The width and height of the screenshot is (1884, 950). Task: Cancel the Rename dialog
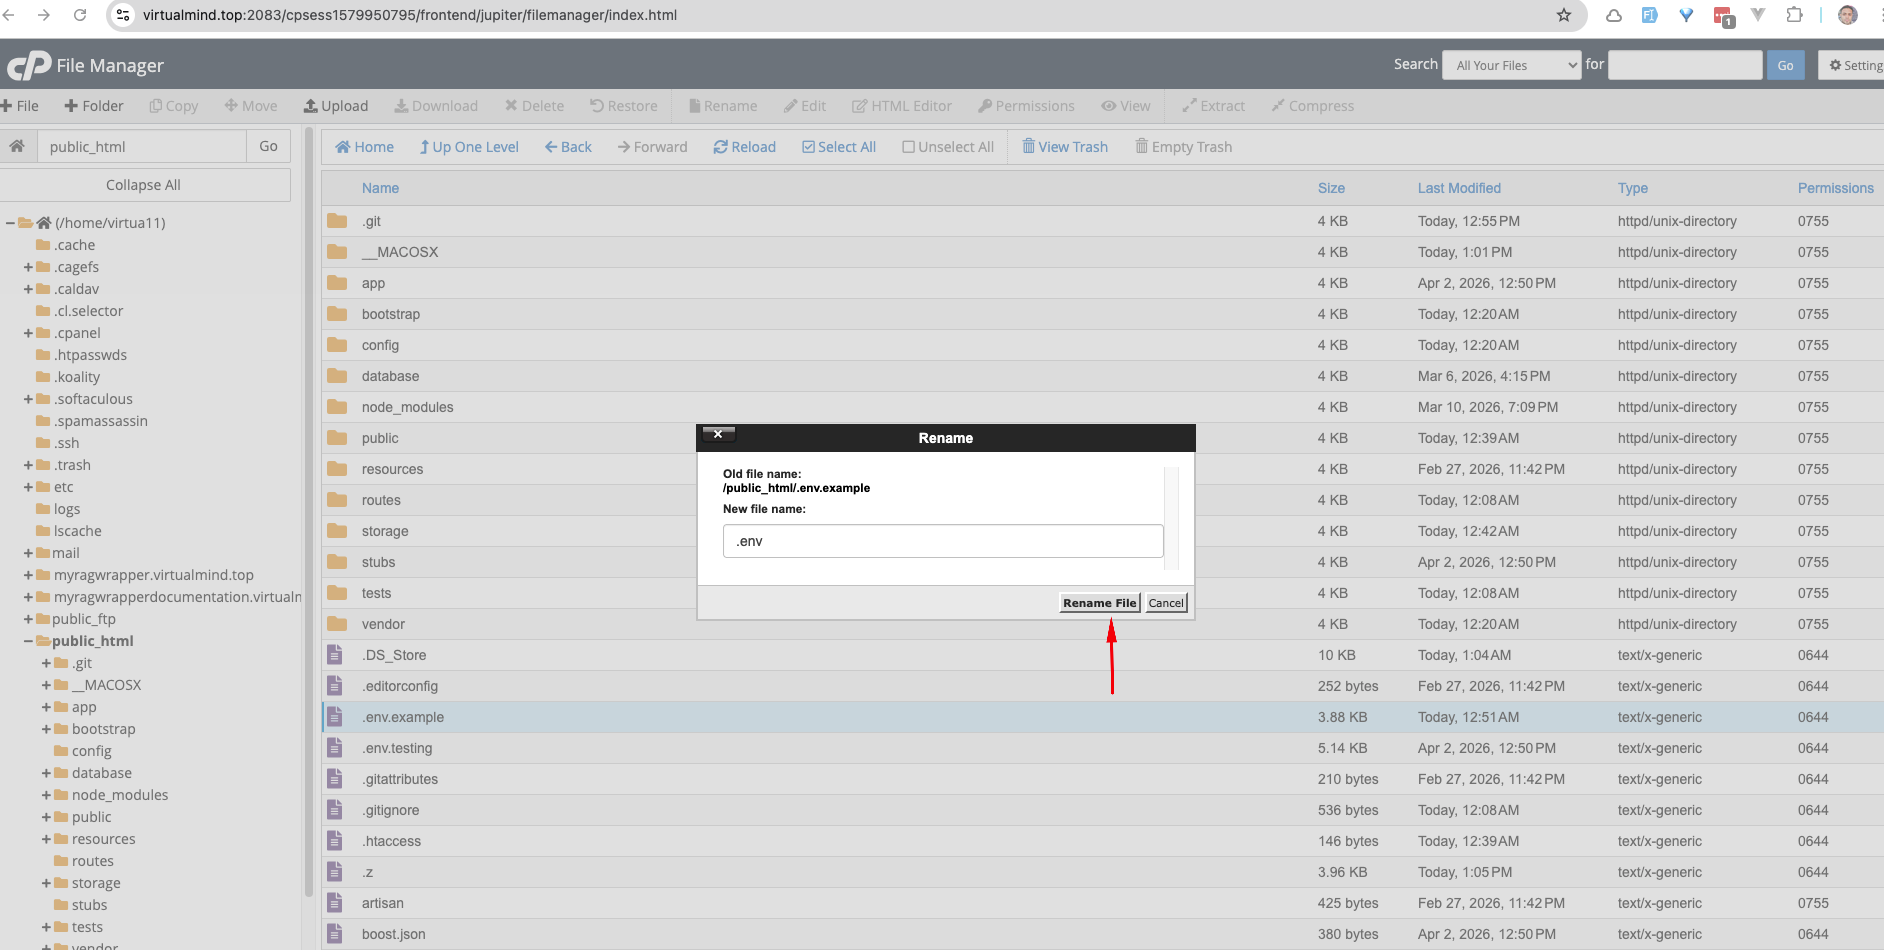click(x=1166, y=603)
